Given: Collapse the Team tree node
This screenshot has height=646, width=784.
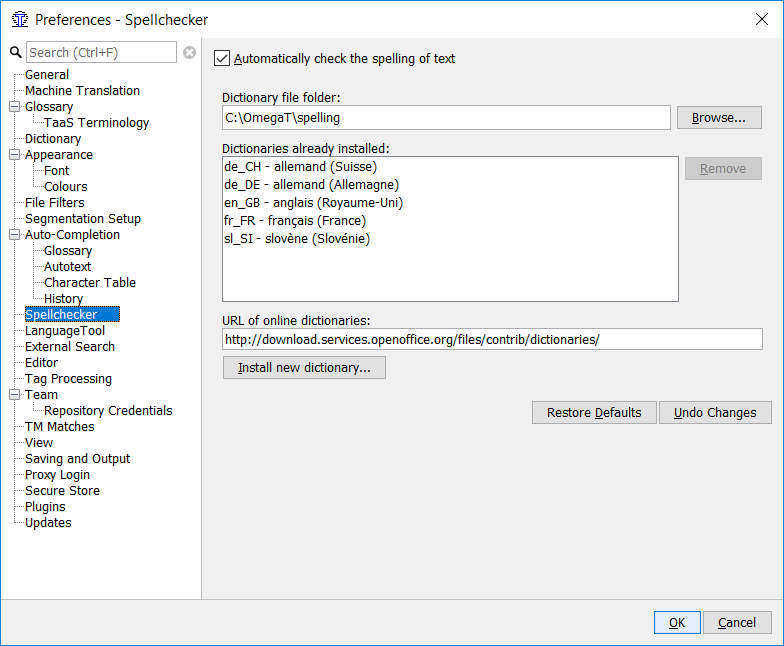Looking at the screenshot, I should coord(14,394).
